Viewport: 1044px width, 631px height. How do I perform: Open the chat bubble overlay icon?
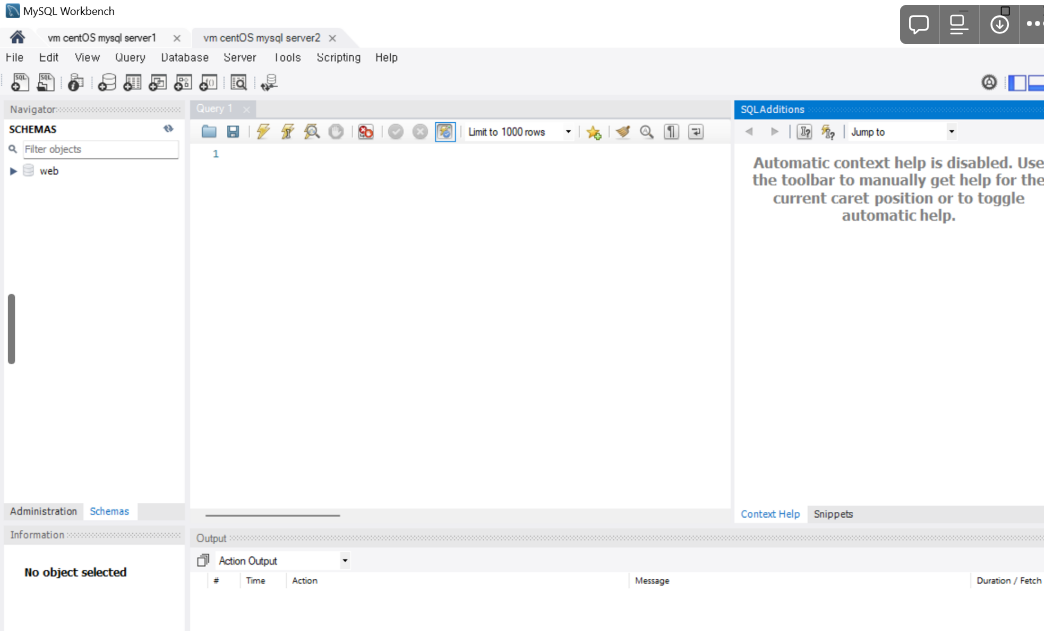click(x=919, y=25)
